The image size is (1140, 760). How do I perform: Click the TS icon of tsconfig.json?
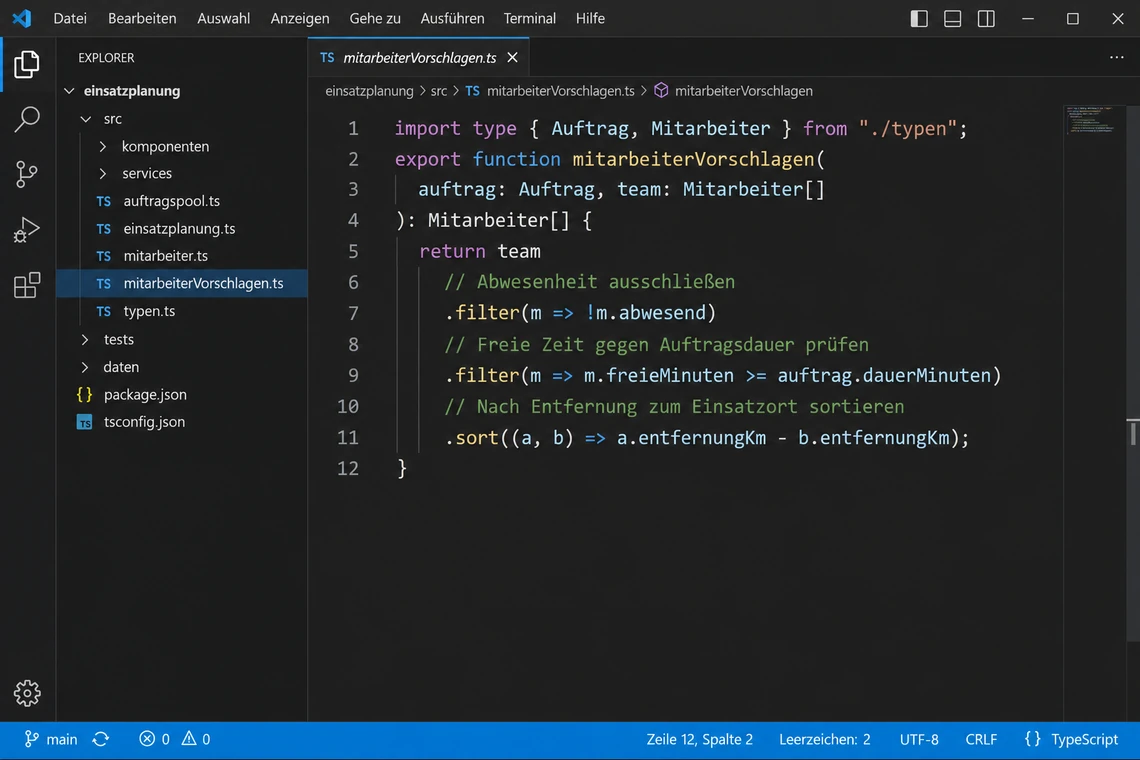tap(84, 422)
